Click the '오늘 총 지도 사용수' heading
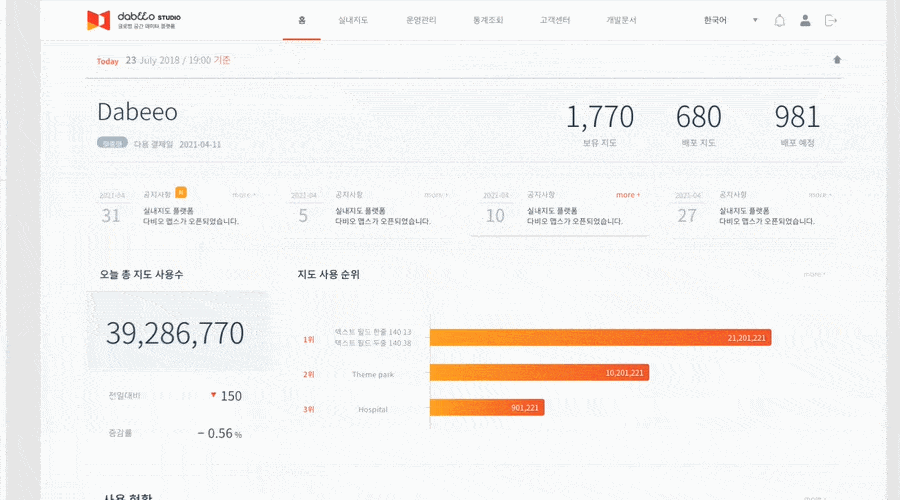 coord(141,274)
